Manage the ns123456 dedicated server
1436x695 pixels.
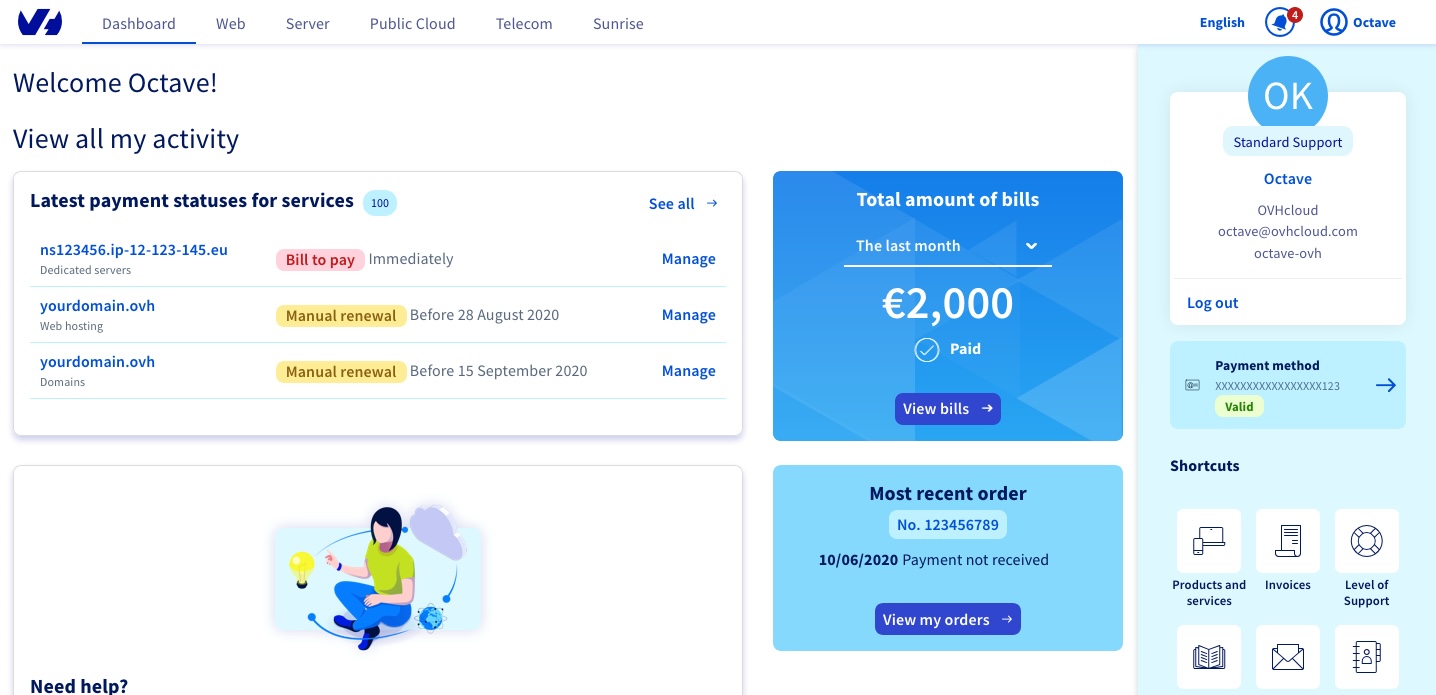click(688, 259)
